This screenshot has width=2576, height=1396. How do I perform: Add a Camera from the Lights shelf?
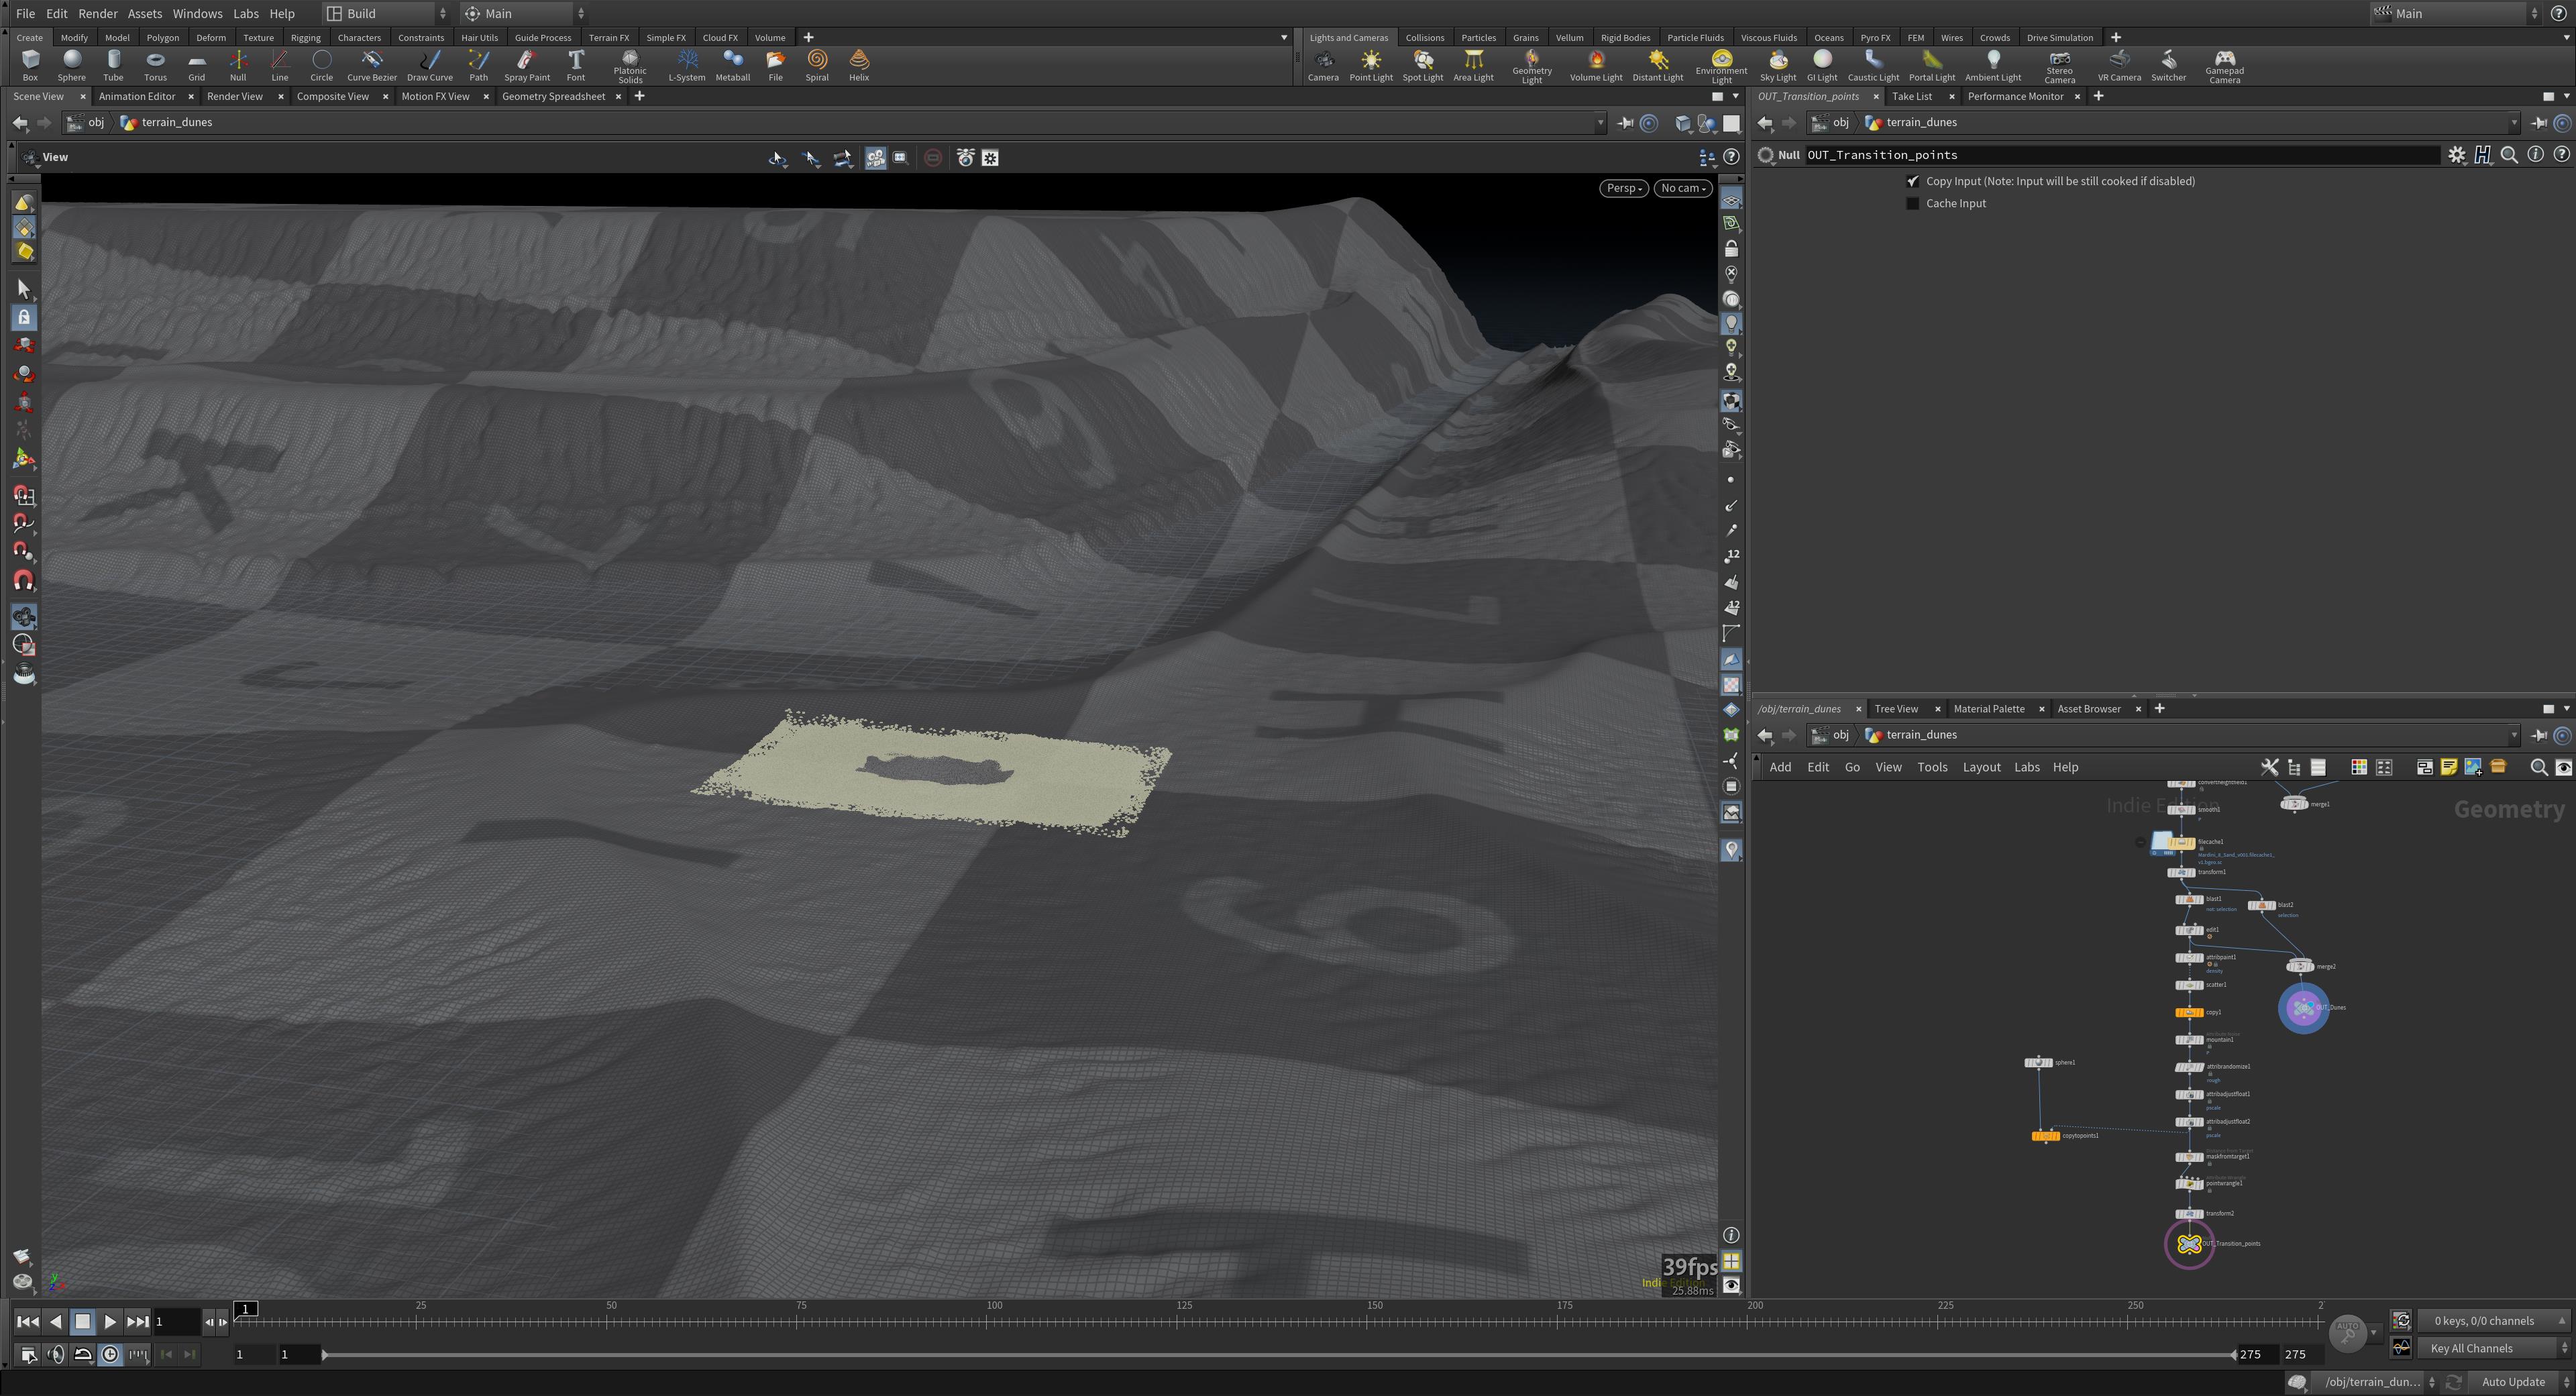[x=1323, y=65]
